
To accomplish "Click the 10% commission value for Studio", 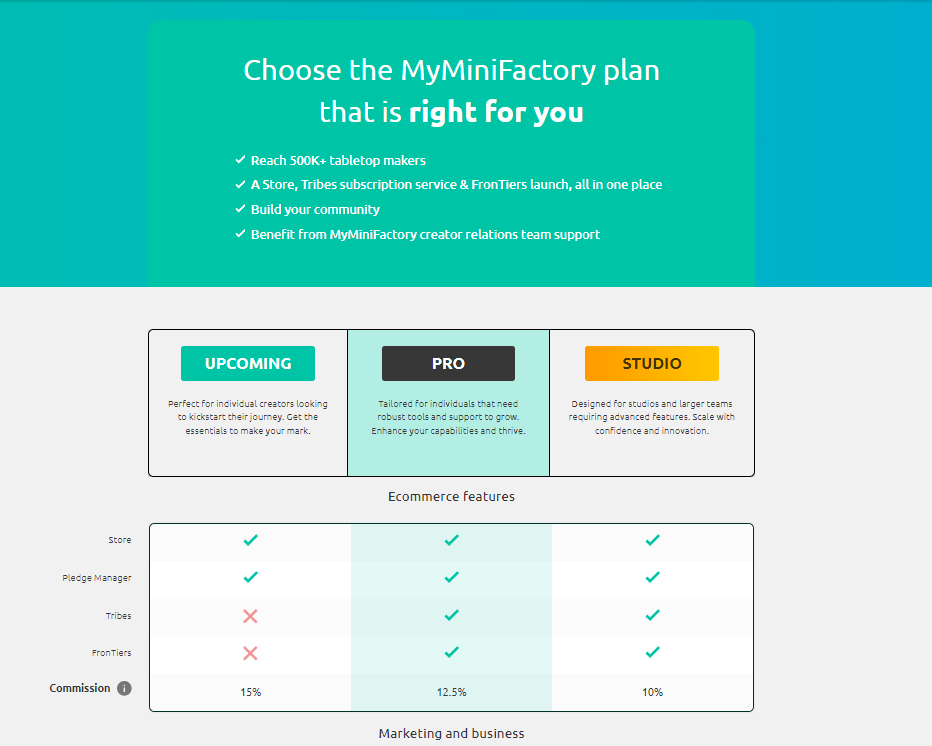I will (x=653, y=692).
